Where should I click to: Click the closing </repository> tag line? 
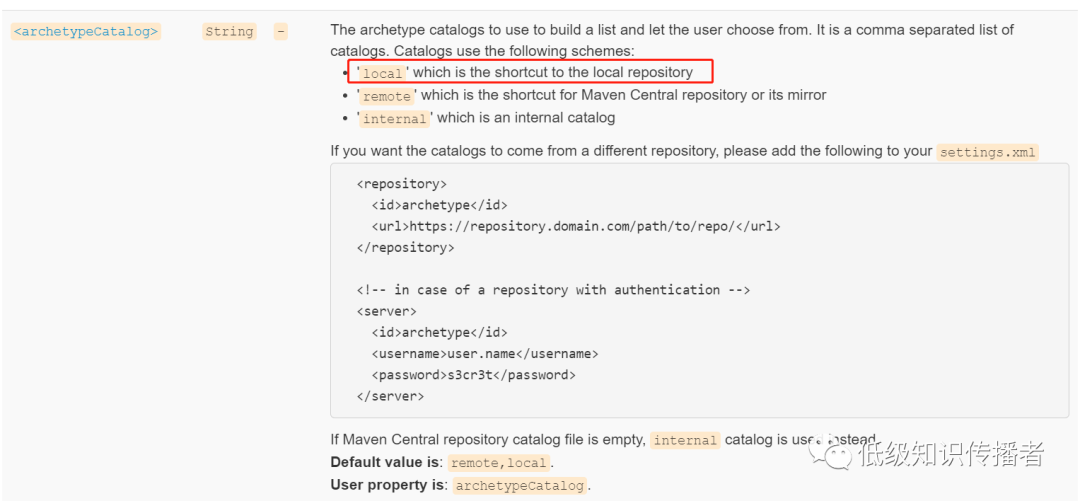pos(405,247)
